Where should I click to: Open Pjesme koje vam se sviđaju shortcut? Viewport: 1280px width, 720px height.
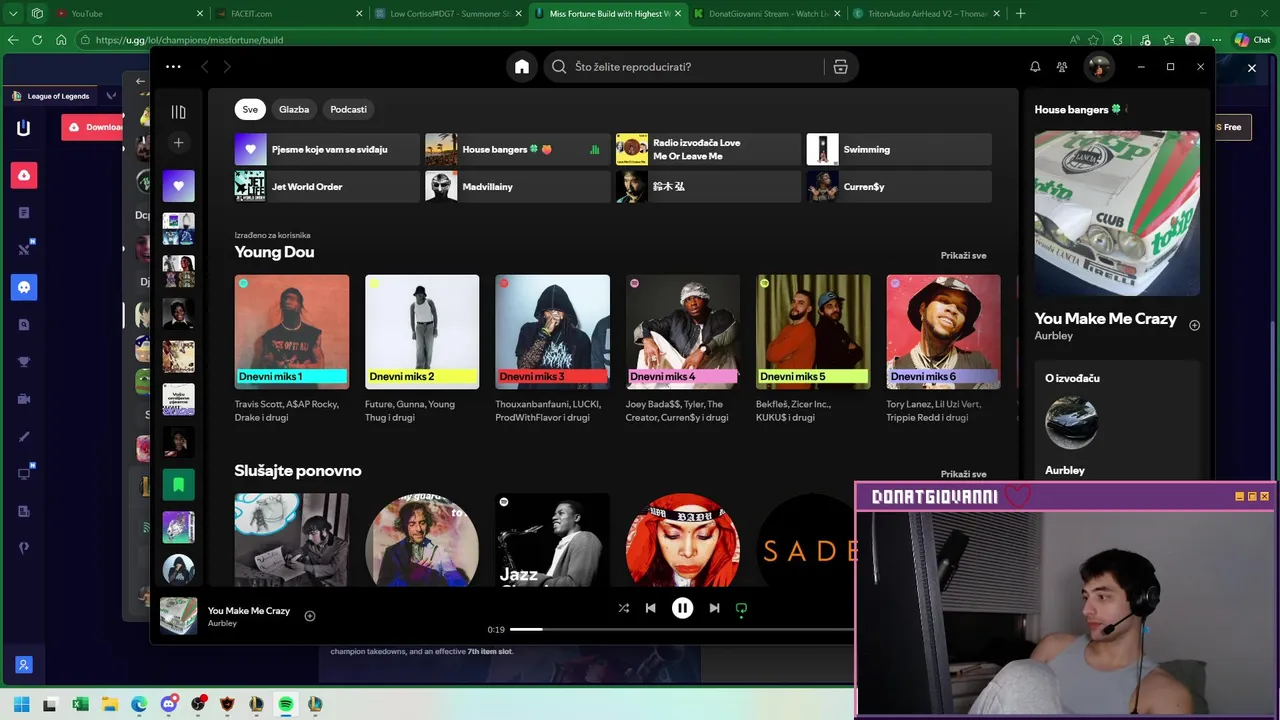pos(327,149)
